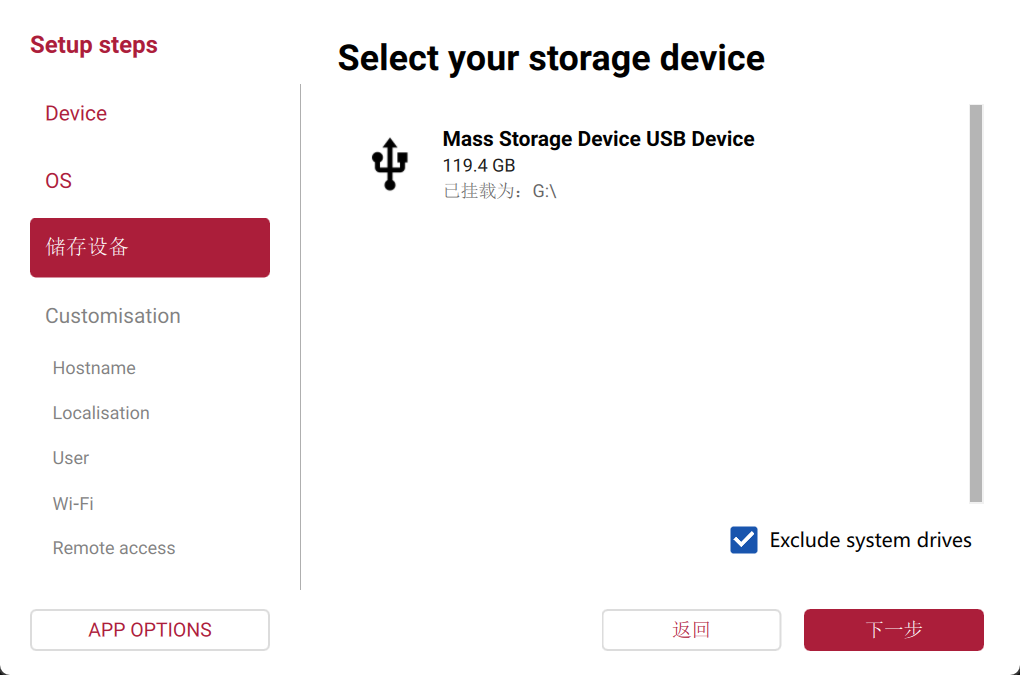Click the mounted as G:\ label
This screenshot has height=675, width=1020.
click(x=500, y=191)
